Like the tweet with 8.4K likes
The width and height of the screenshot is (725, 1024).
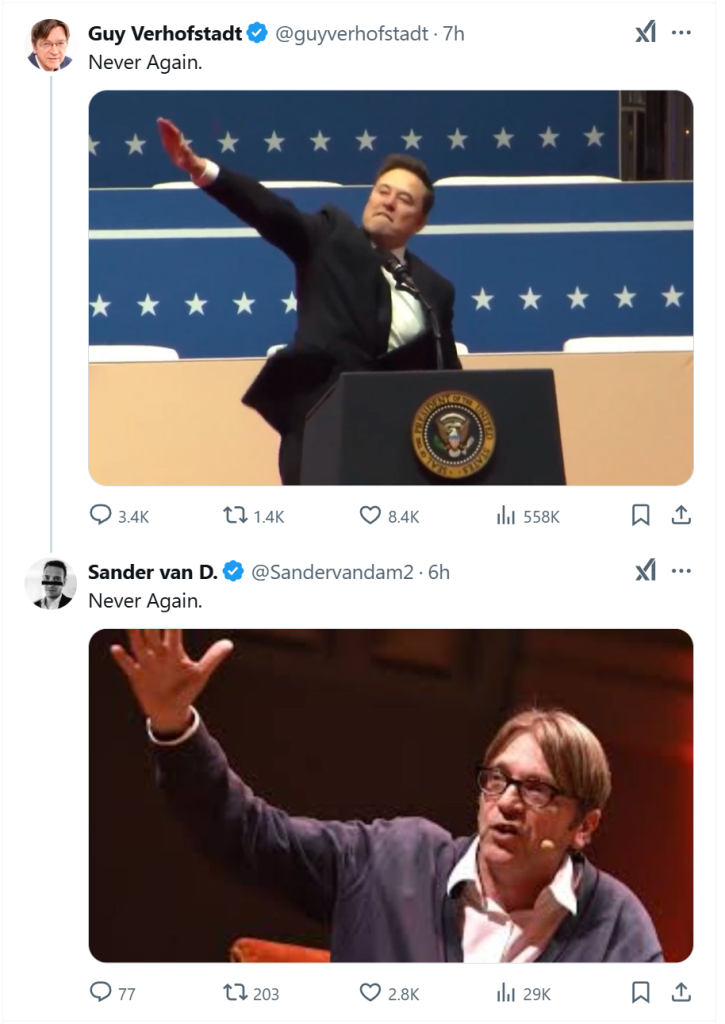(x=370, y=515)
